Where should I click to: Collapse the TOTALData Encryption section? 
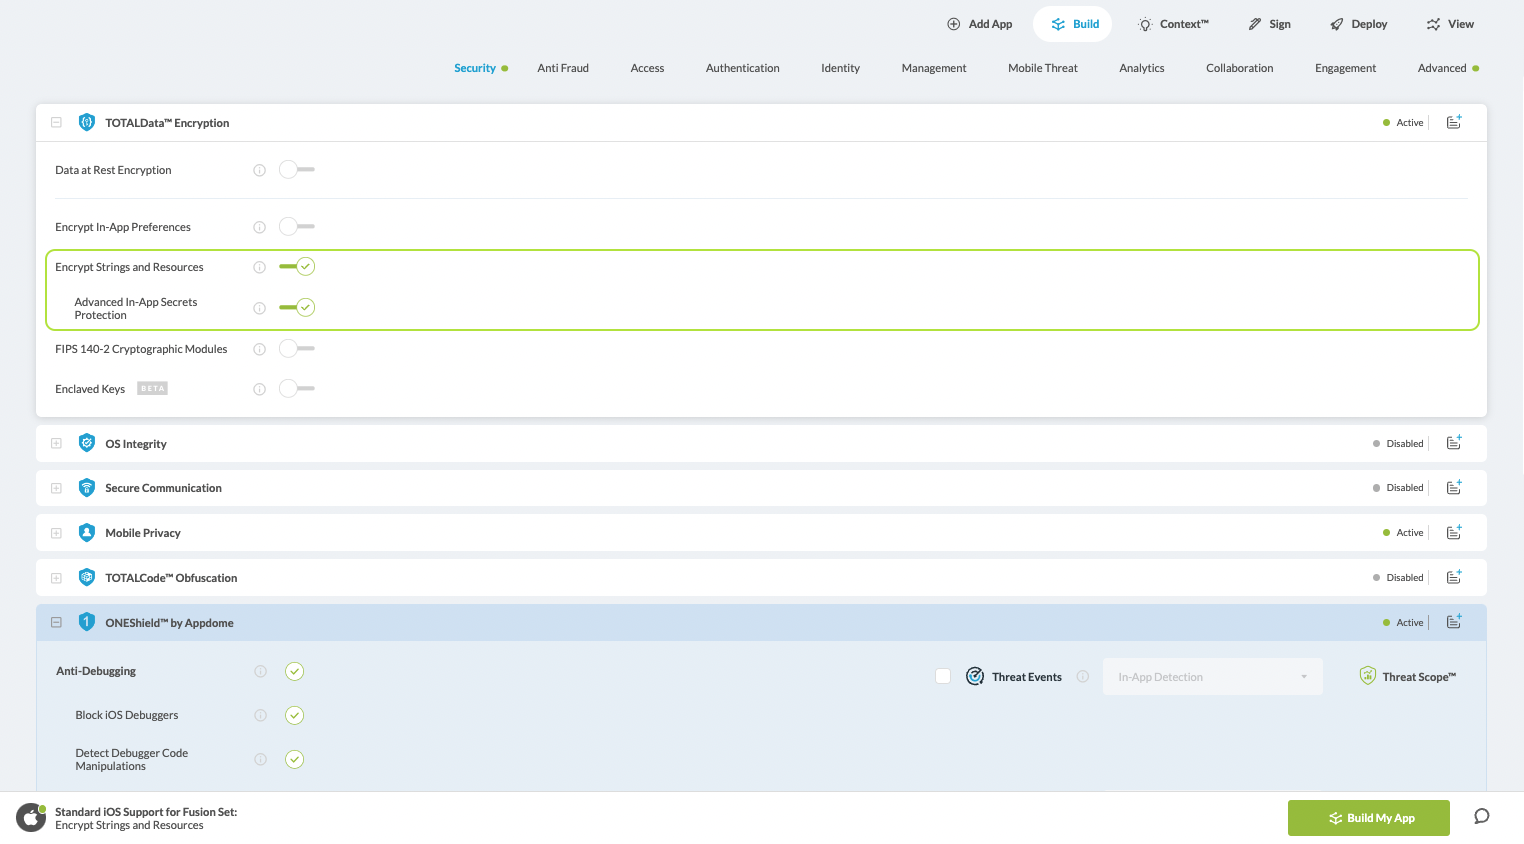(57, 122)
